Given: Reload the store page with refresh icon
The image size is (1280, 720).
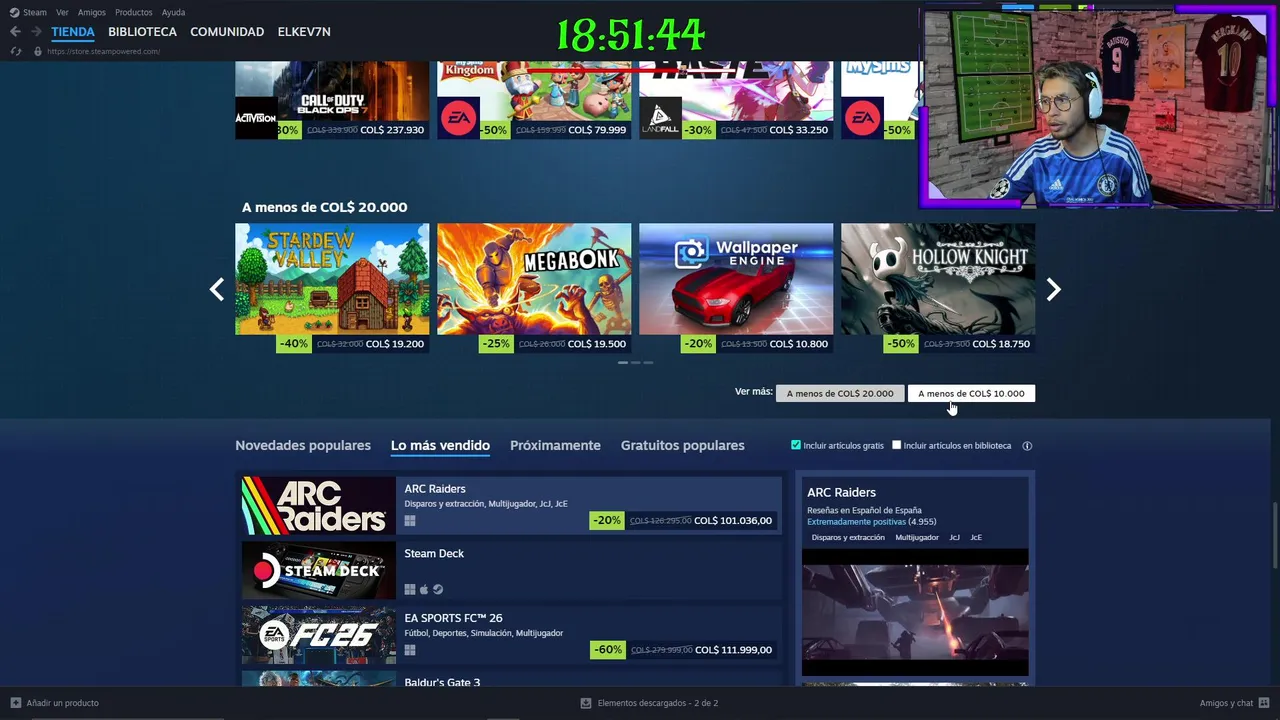Looking at the screenshot, I should [15, 51].
